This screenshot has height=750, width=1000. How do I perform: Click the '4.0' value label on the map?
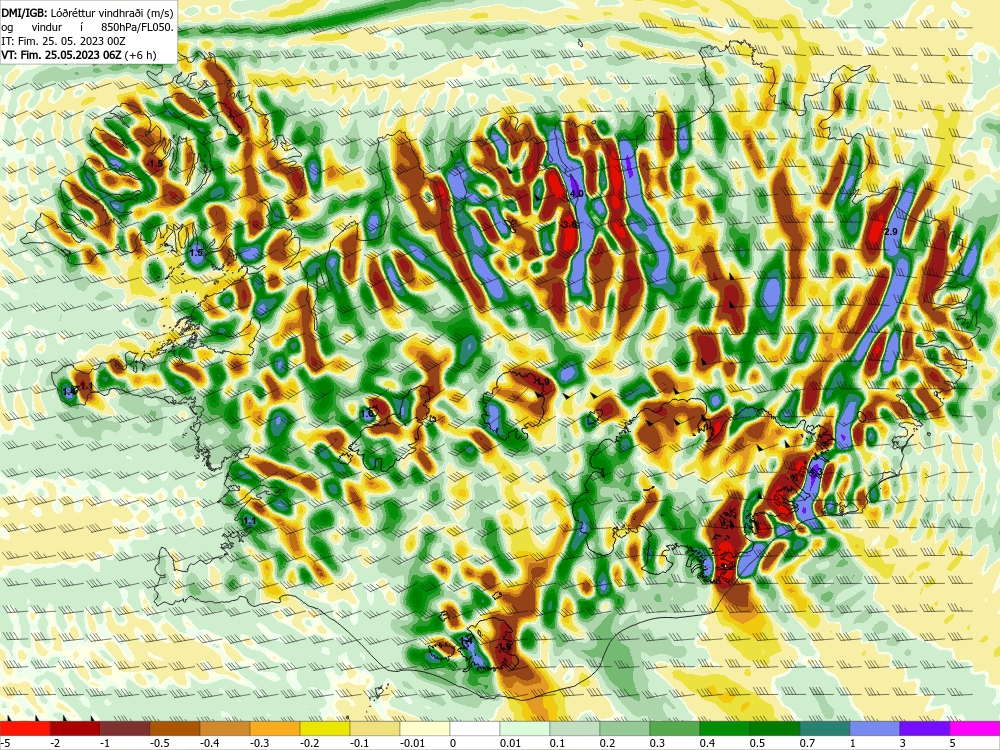[577, 193]
